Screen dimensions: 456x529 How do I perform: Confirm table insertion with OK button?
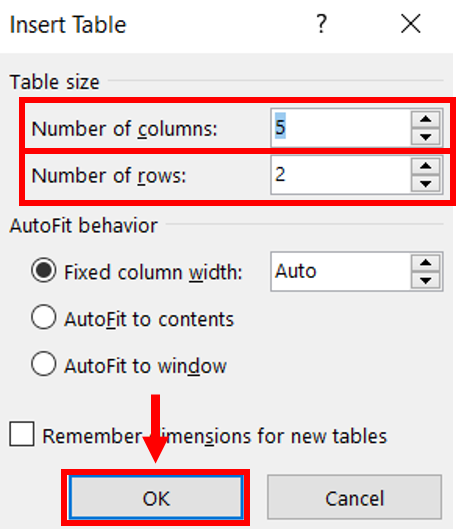pos(156,498)
